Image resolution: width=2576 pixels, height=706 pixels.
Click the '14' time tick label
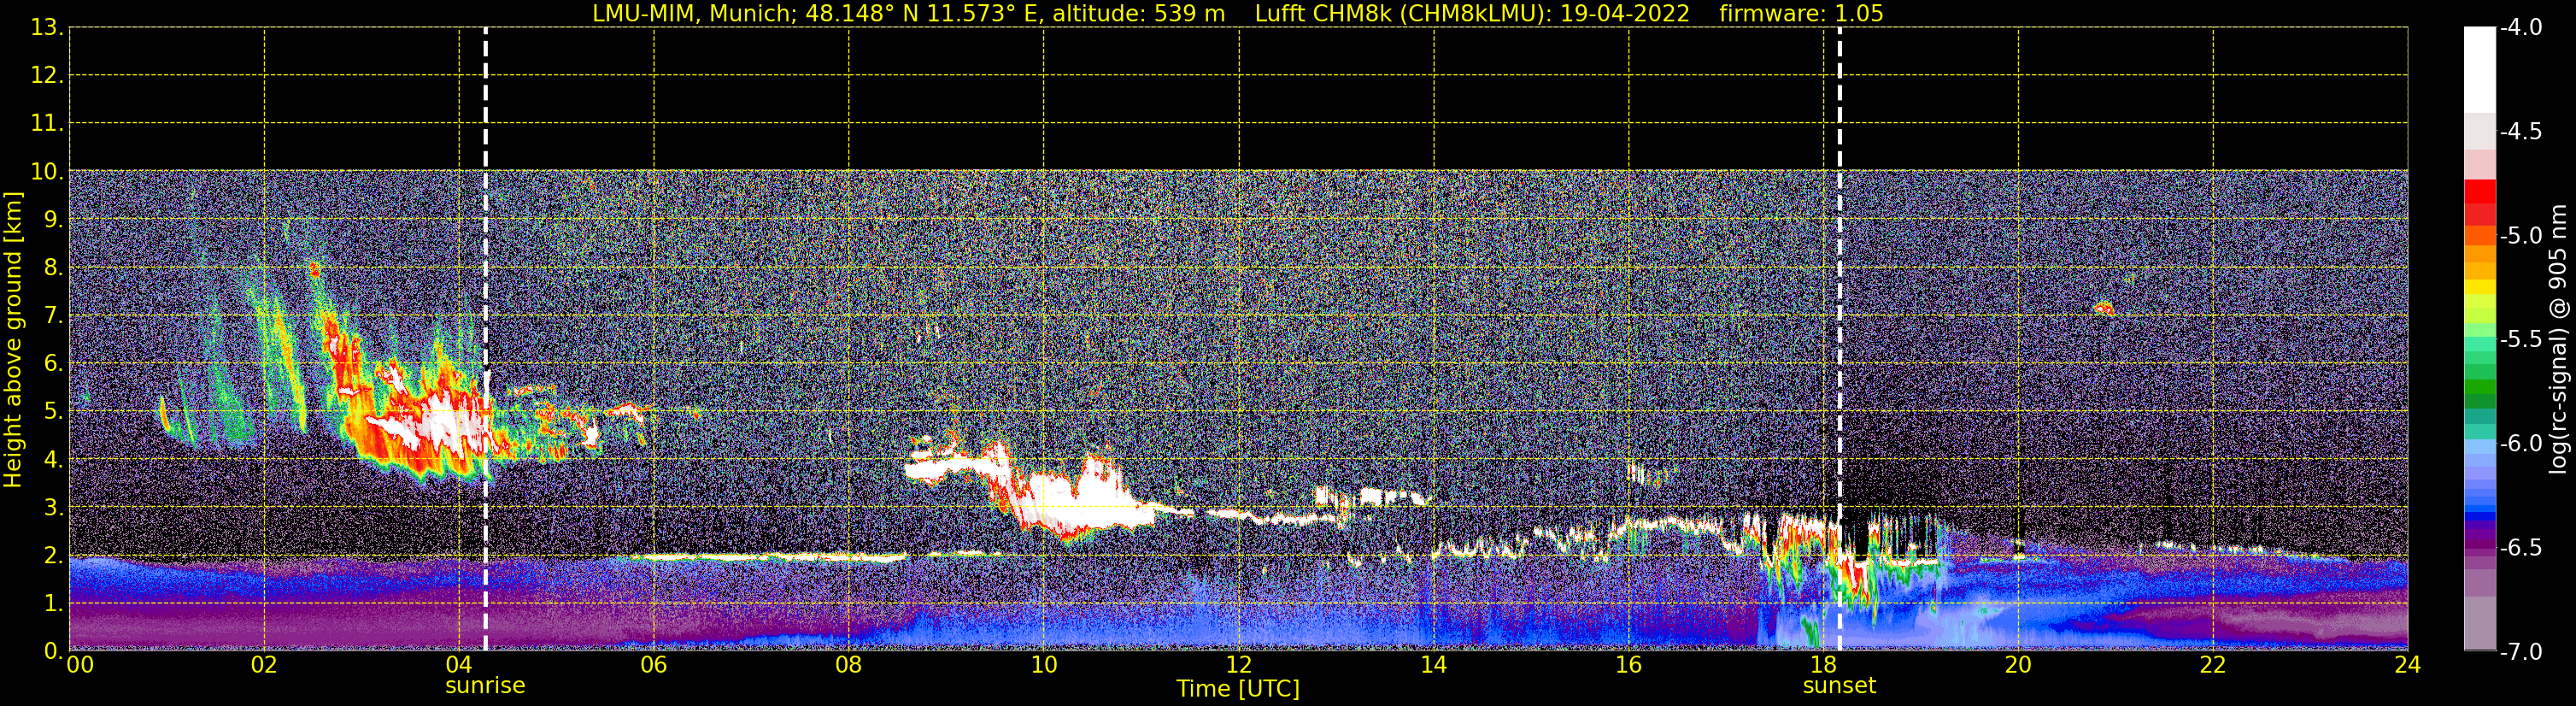1434,665
